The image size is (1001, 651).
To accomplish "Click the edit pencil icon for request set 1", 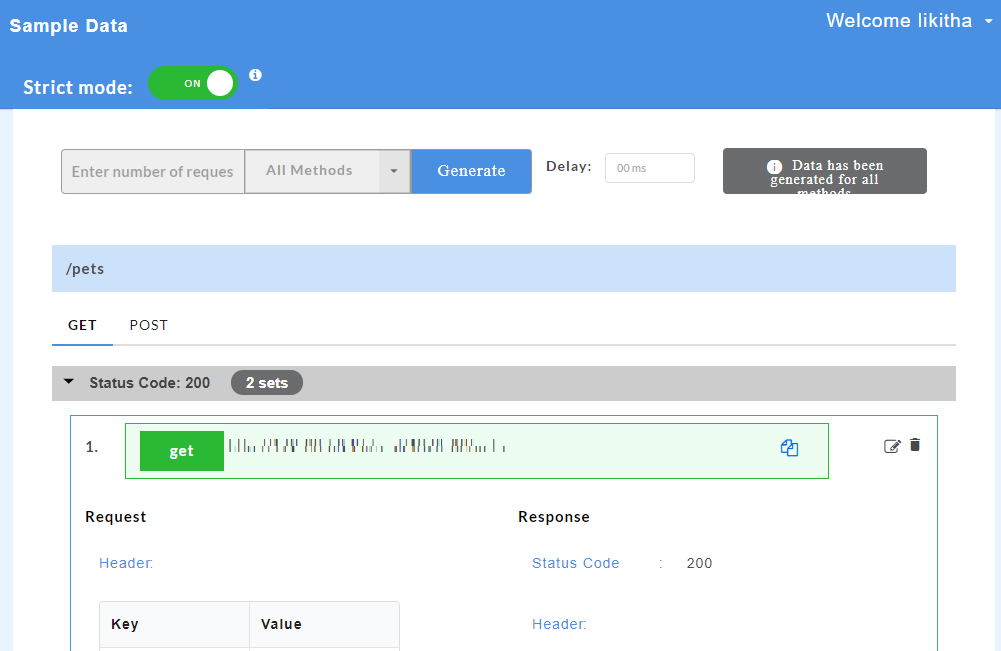I will [x=893, y=446].
